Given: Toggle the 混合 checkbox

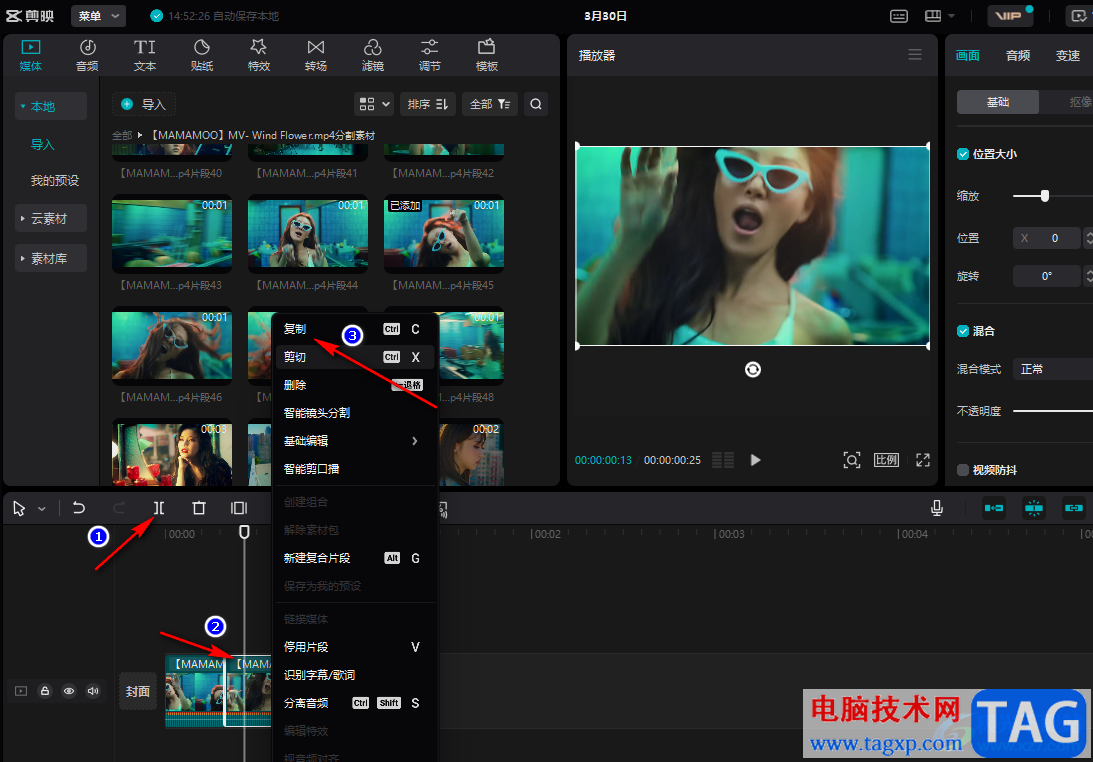Looking at the screenshot, I should (963, 331).
